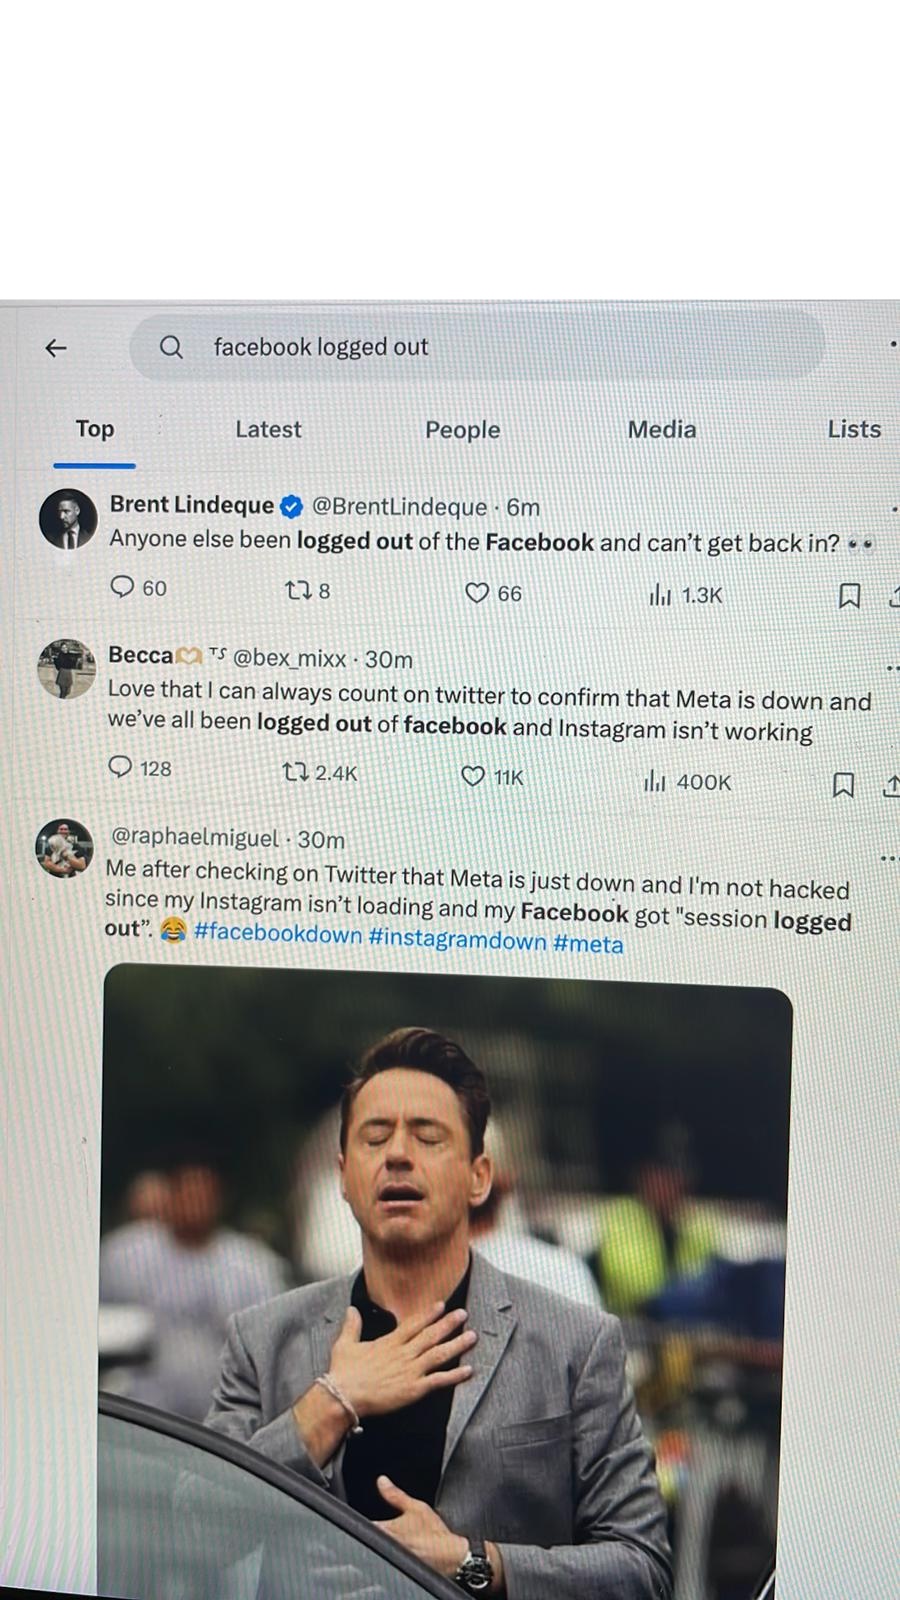Image resolution: width=900 pixels, height=1600 pixels.
Task: Retweet Brent Lindeque's post
Action: (298, 591)
